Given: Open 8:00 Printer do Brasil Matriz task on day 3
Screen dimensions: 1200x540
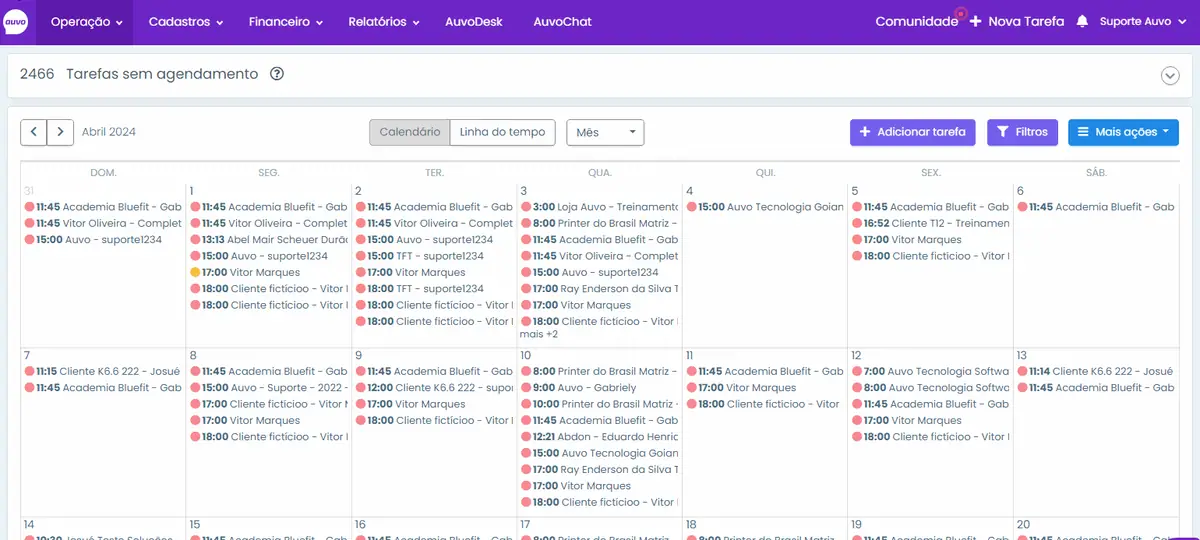Looking at the screenshot, I should tap(599, 223).
